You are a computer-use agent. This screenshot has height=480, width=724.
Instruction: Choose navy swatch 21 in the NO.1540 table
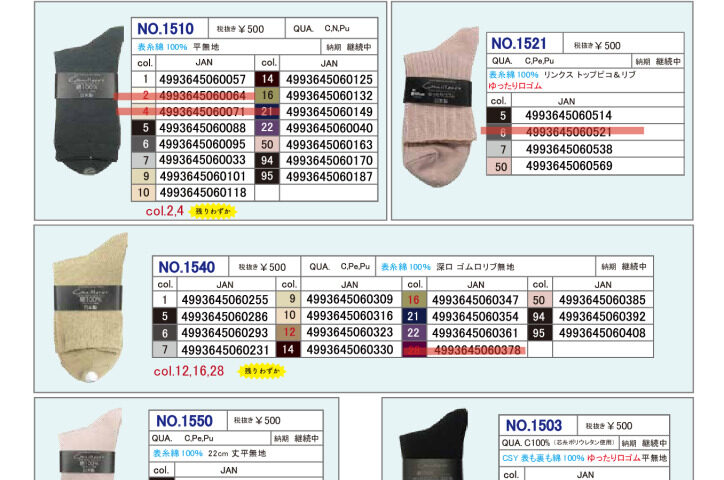413,316
